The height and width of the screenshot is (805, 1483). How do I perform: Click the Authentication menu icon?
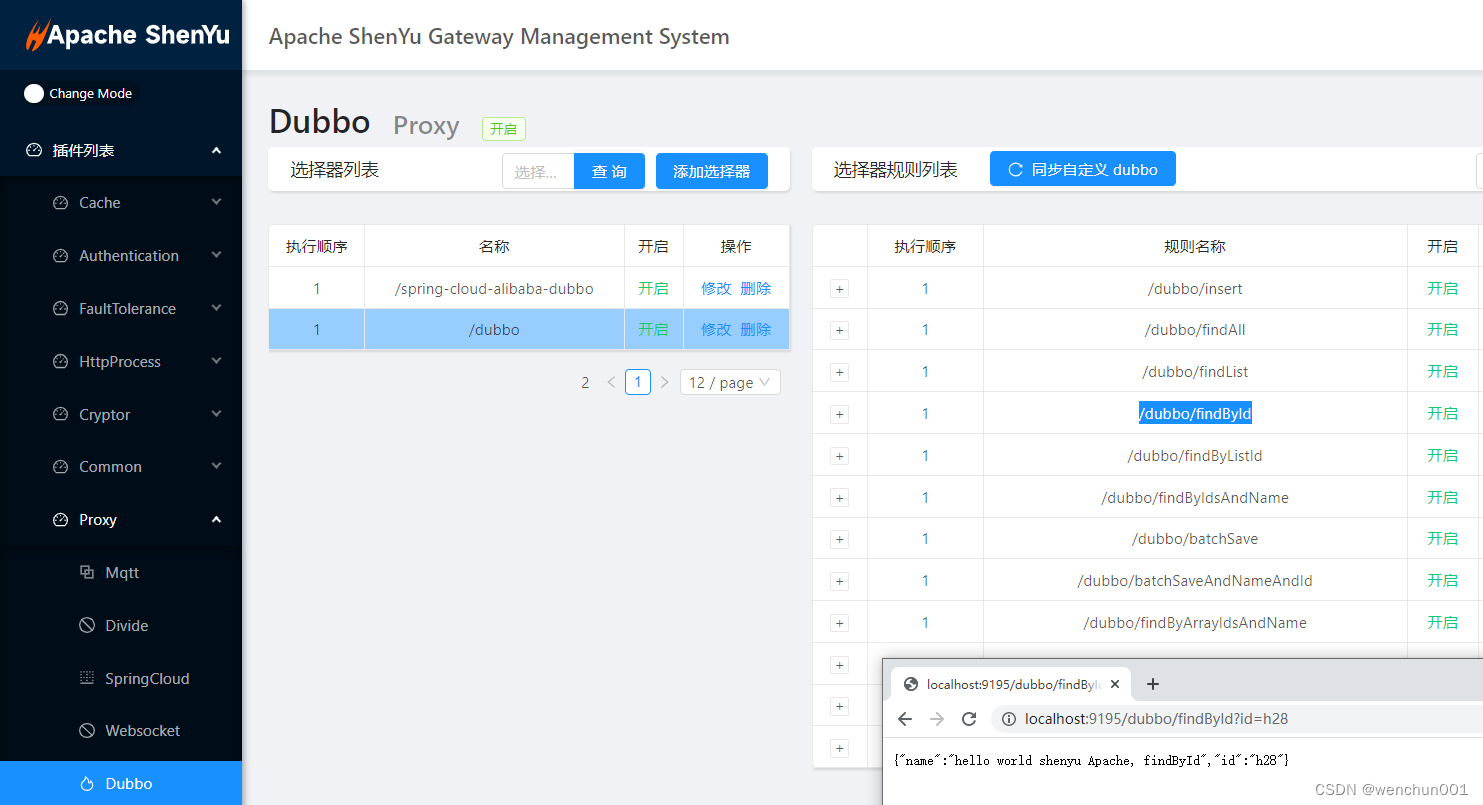[x=60, y=256]
